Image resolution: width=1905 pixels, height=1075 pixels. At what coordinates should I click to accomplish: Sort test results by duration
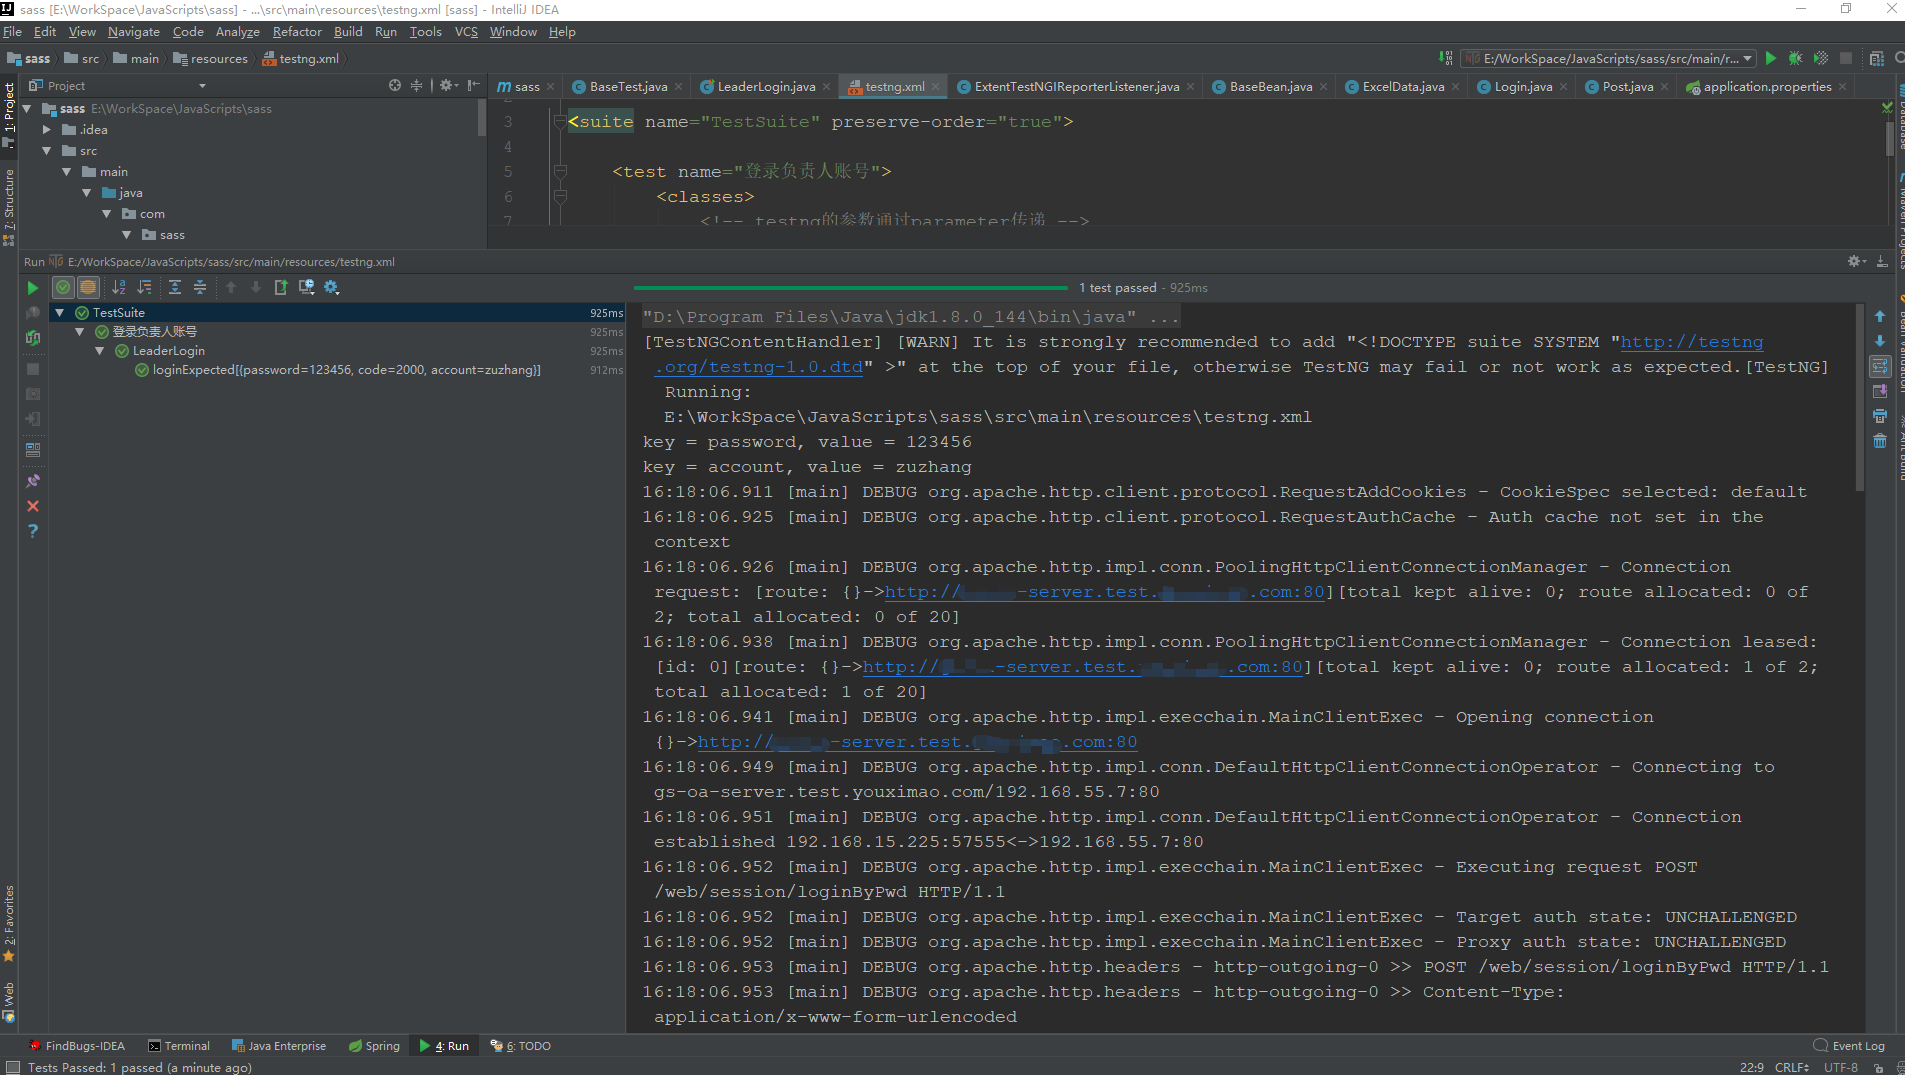click(x=144, y=287)
